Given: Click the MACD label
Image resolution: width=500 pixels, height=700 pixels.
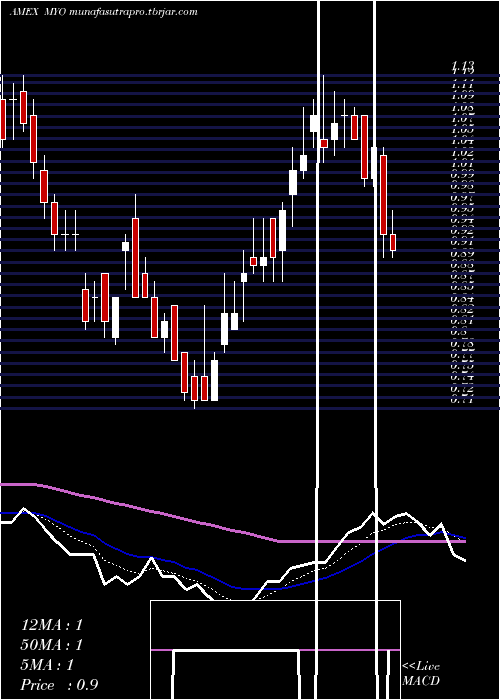Looking at the screenshot, I should click(421, 681).
